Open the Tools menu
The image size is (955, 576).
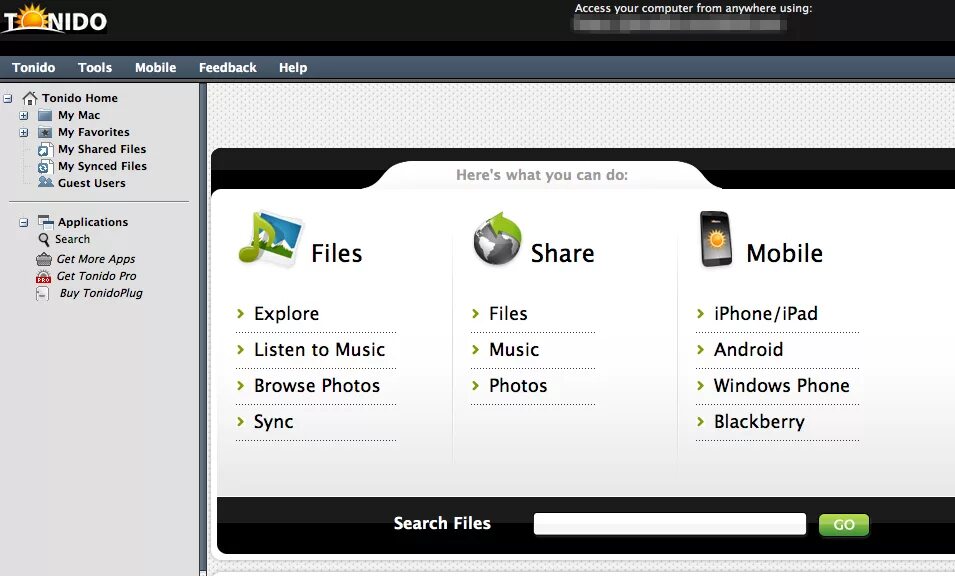tap(95, 68)
